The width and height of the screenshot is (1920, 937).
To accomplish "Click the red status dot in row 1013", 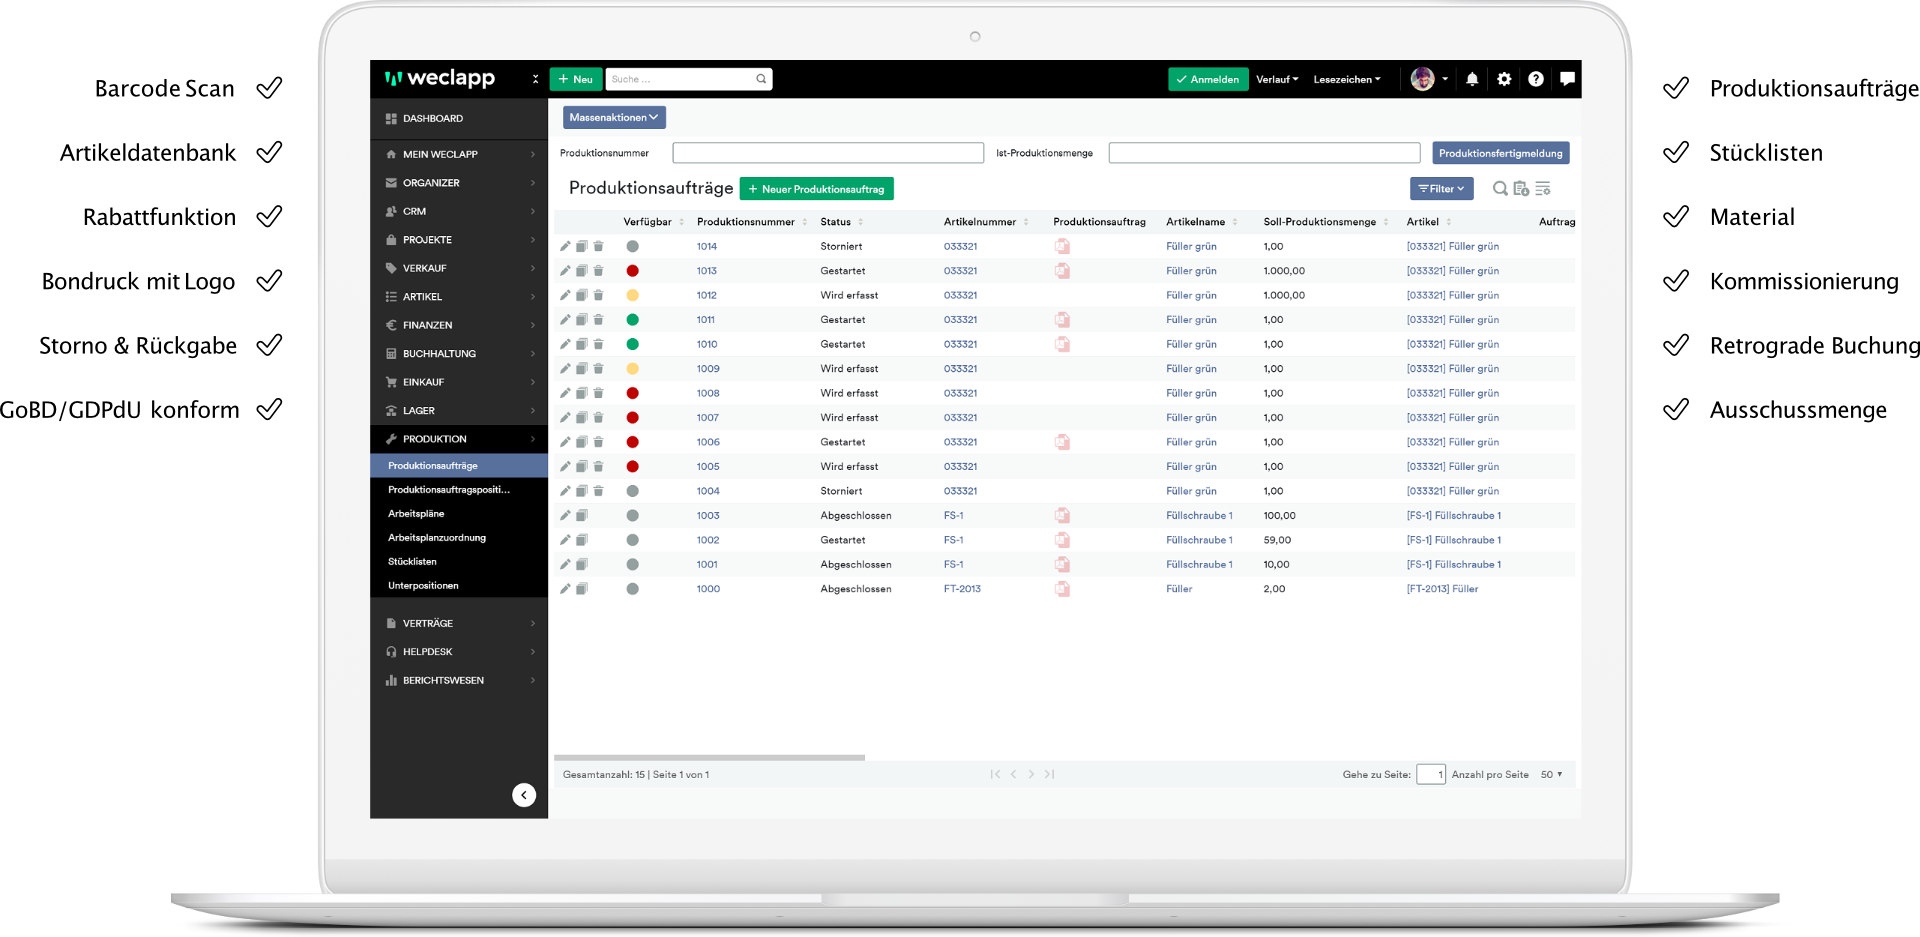I will click(632, 271).
